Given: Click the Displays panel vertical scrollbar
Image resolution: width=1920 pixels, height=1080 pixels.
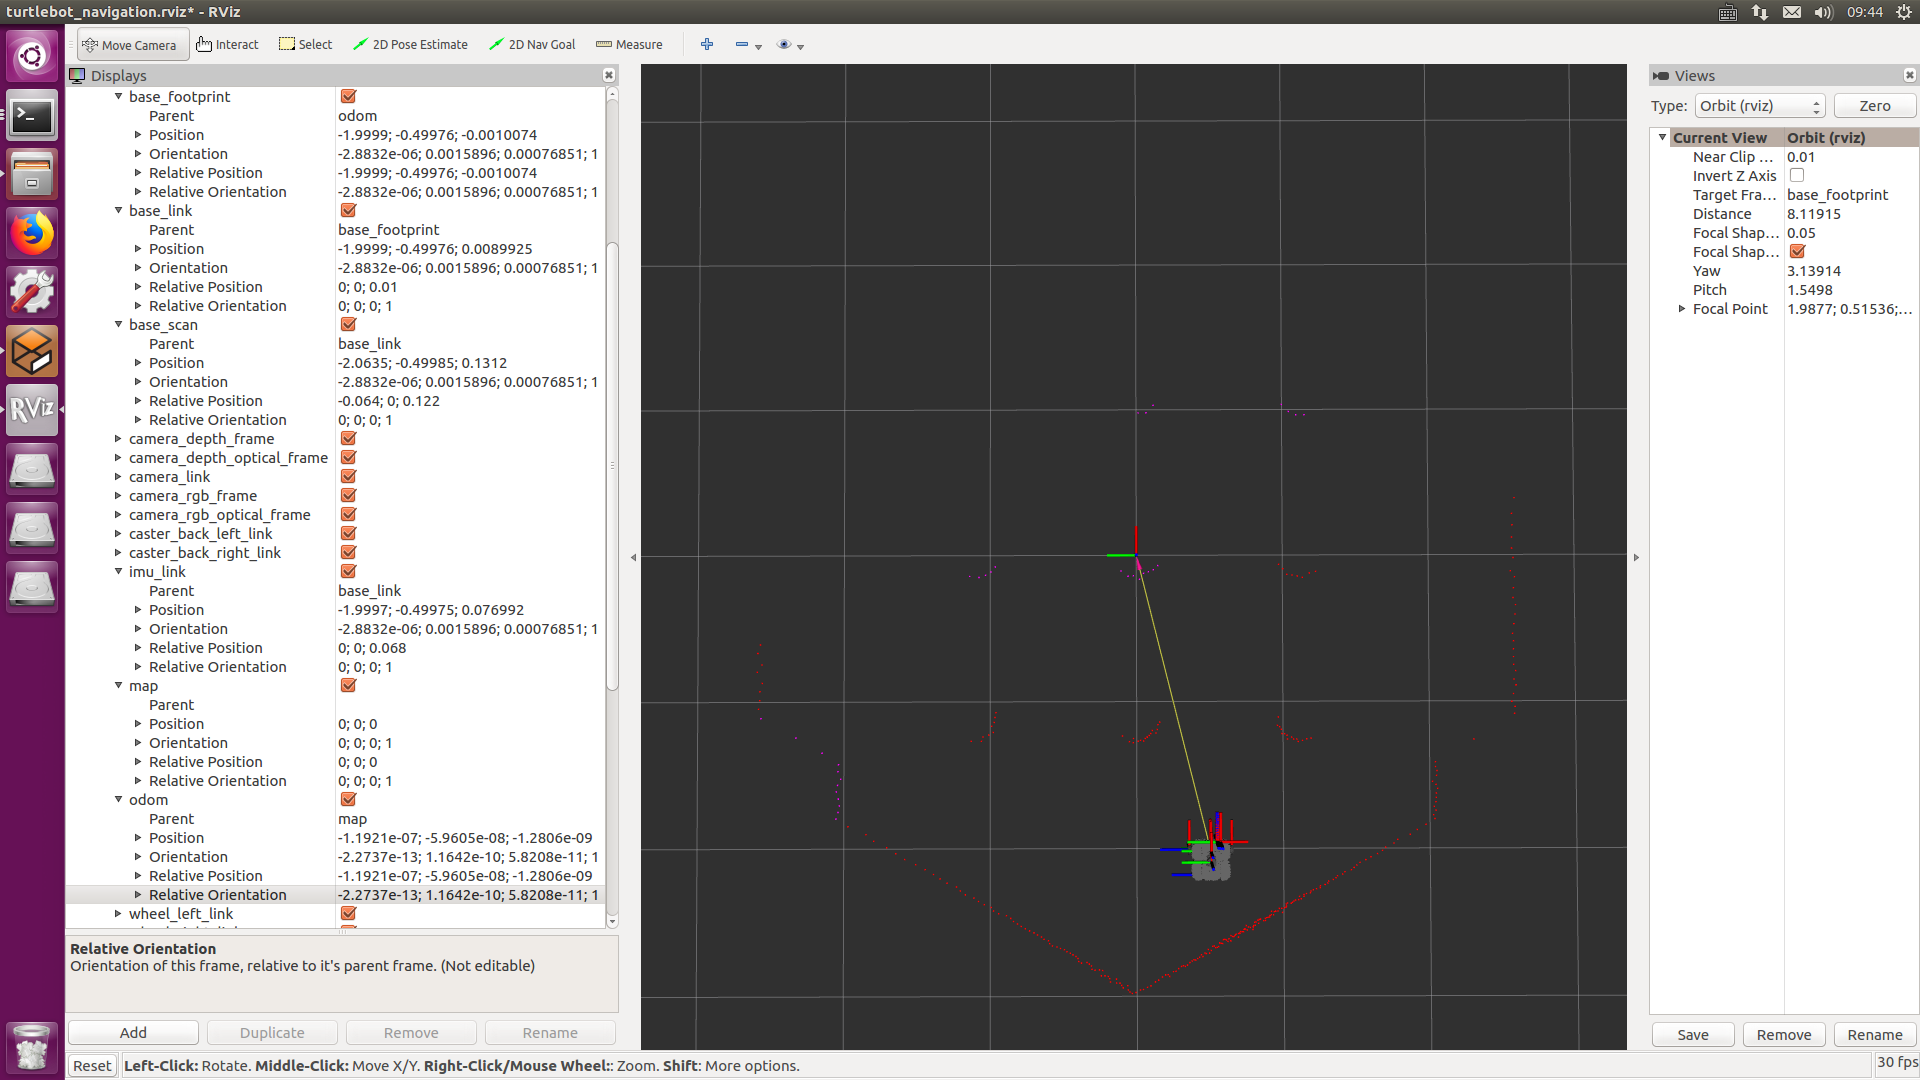Looking at the screenshot, I should click(612, 465).
